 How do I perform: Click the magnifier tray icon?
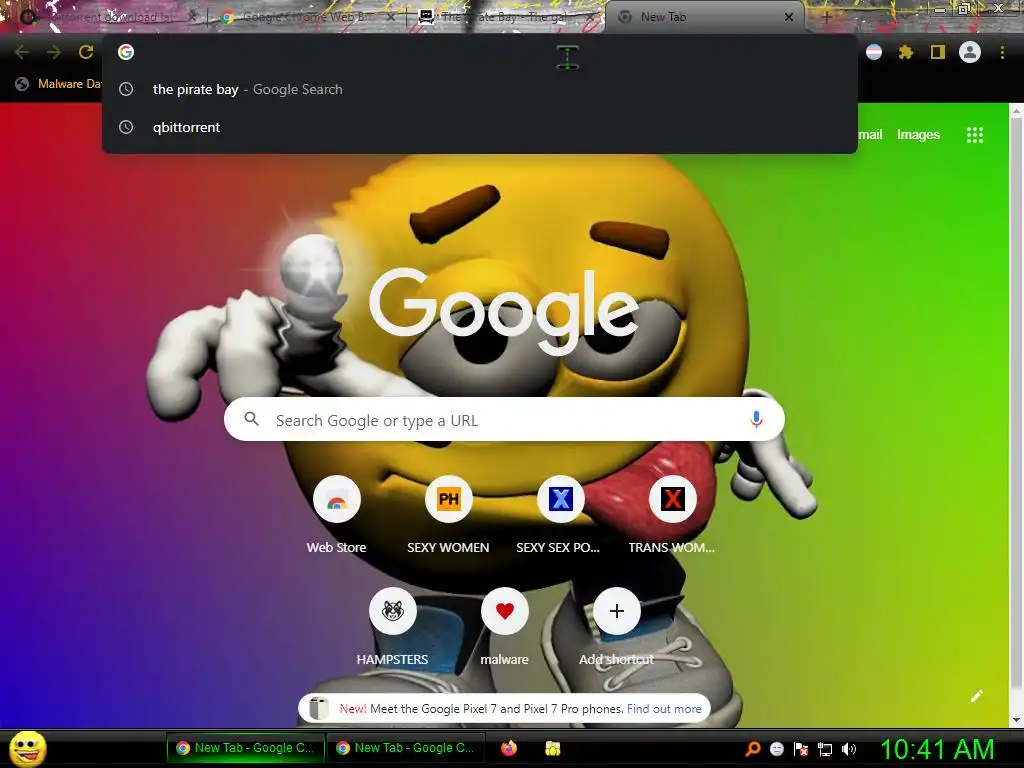pos(752,749)
